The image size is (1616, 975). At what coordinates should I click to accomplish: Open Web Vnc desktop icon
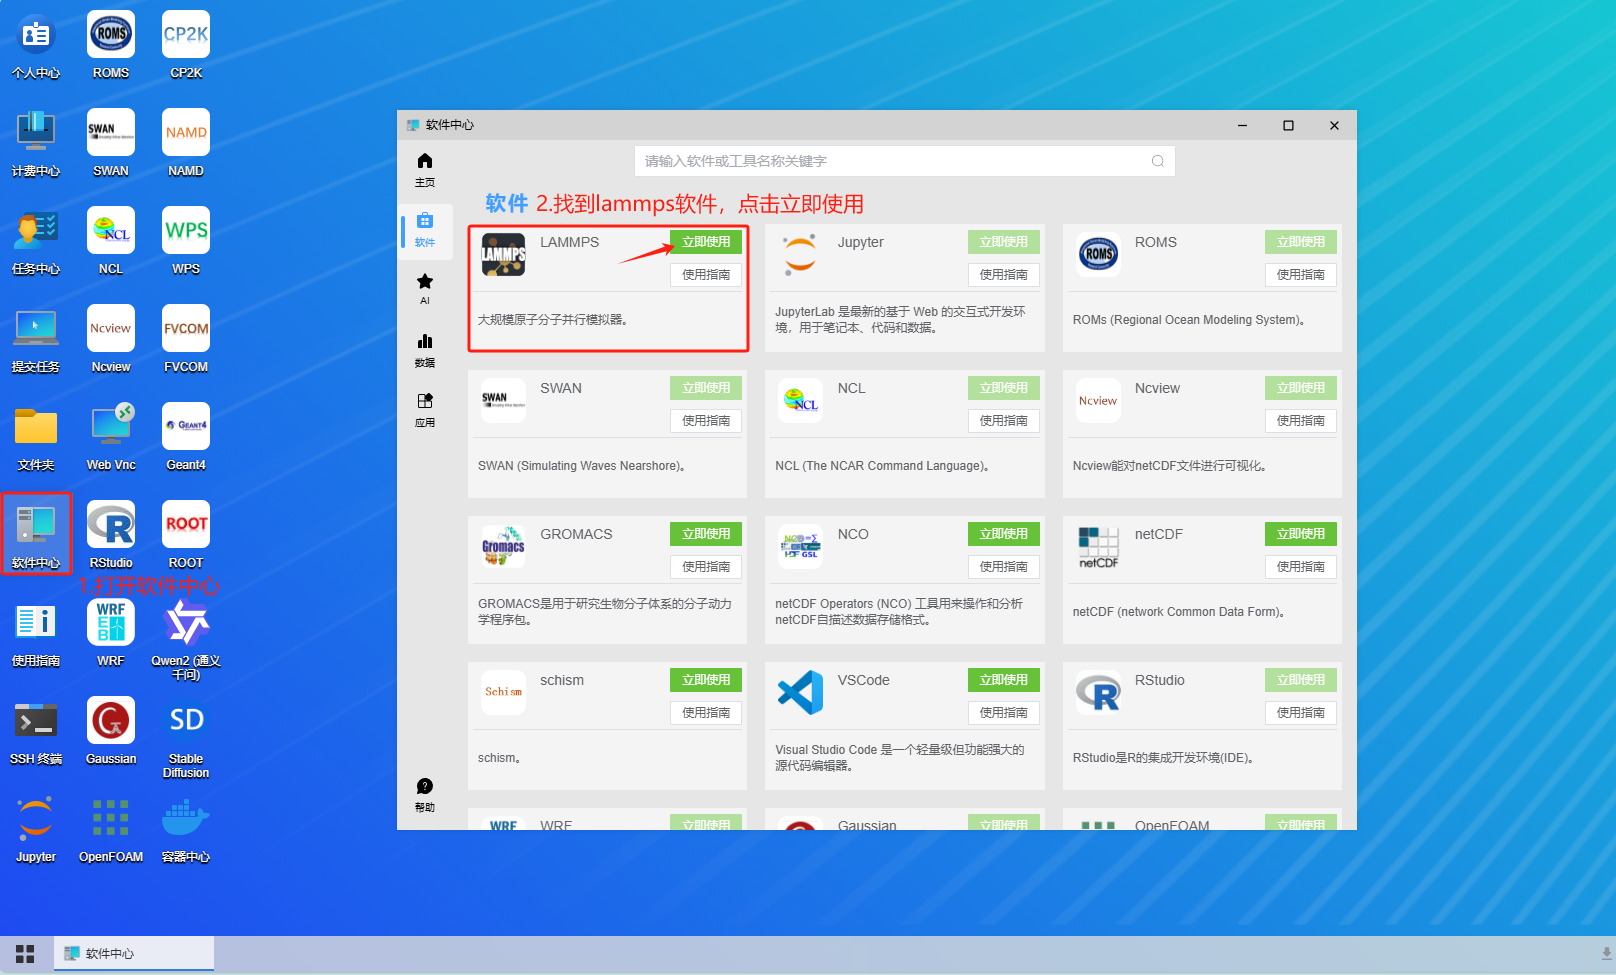(x=111, y=438)
